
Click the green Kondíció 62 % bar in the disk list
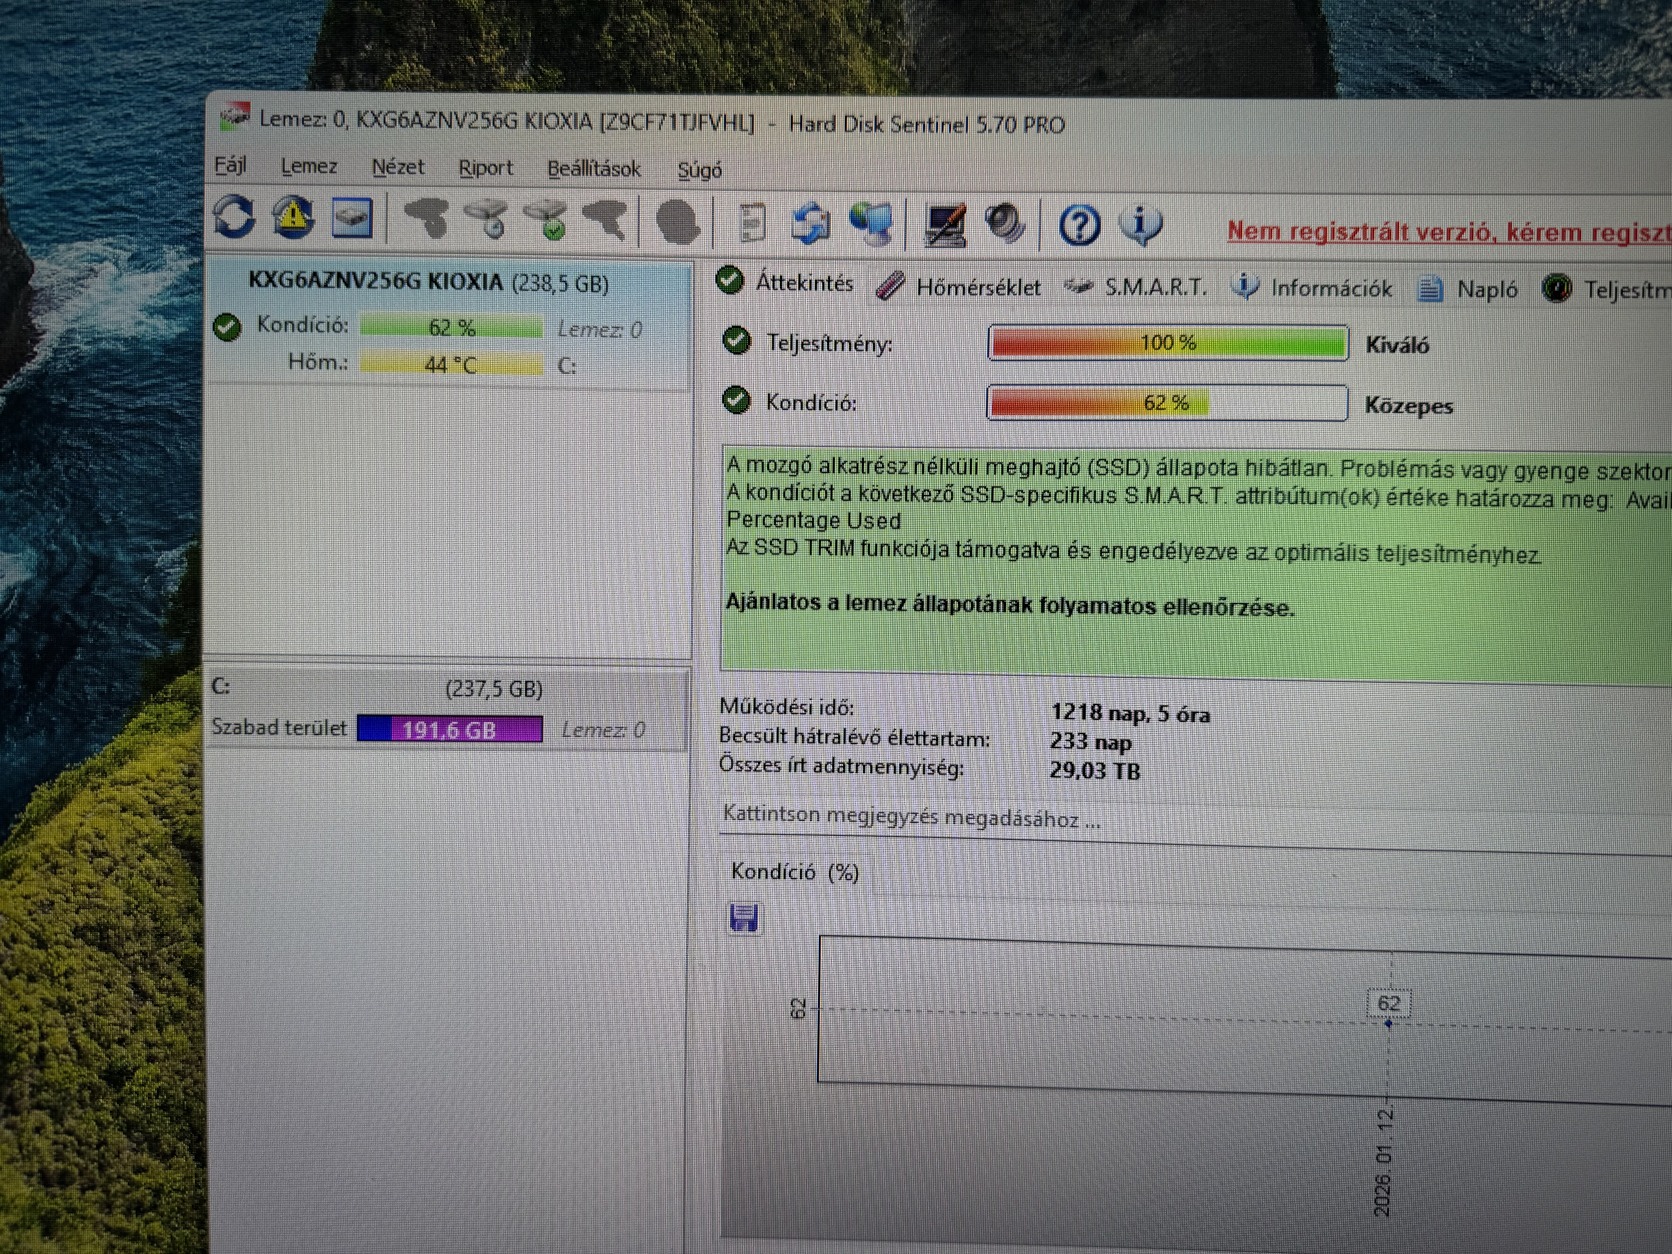(451, 327)
